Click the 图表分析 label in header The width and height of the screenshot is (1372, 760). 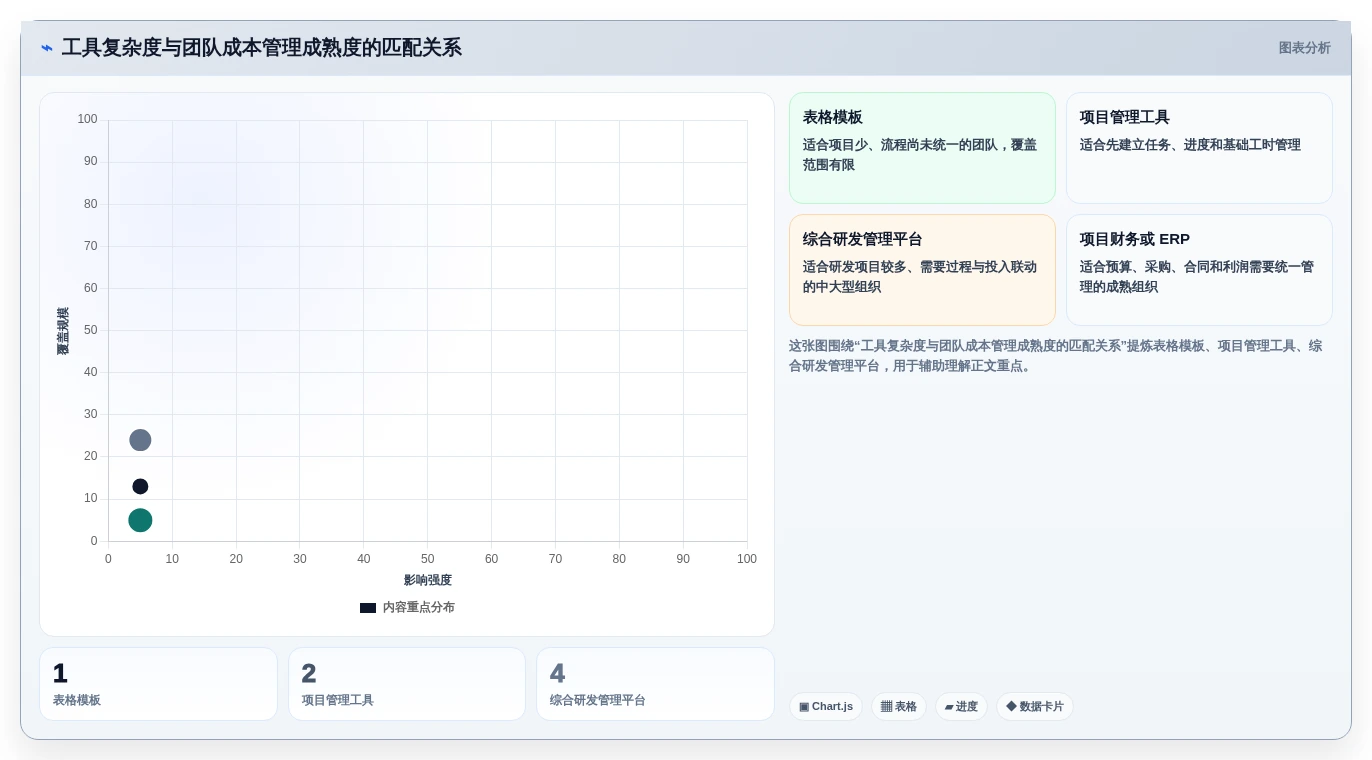(x=1304, y=48)
